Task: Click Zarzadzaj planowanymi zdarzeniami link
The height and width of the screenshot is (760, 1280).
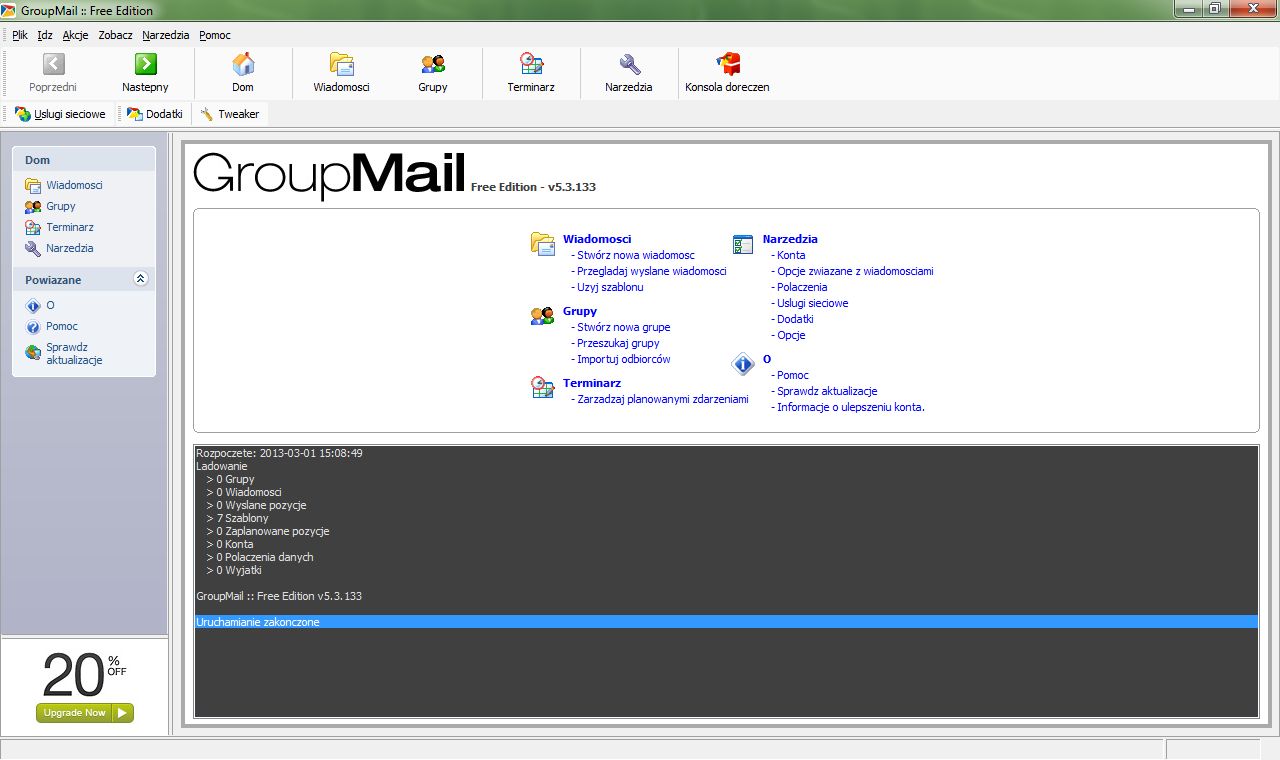Action: pyautogui.click(x=663, y=399)
